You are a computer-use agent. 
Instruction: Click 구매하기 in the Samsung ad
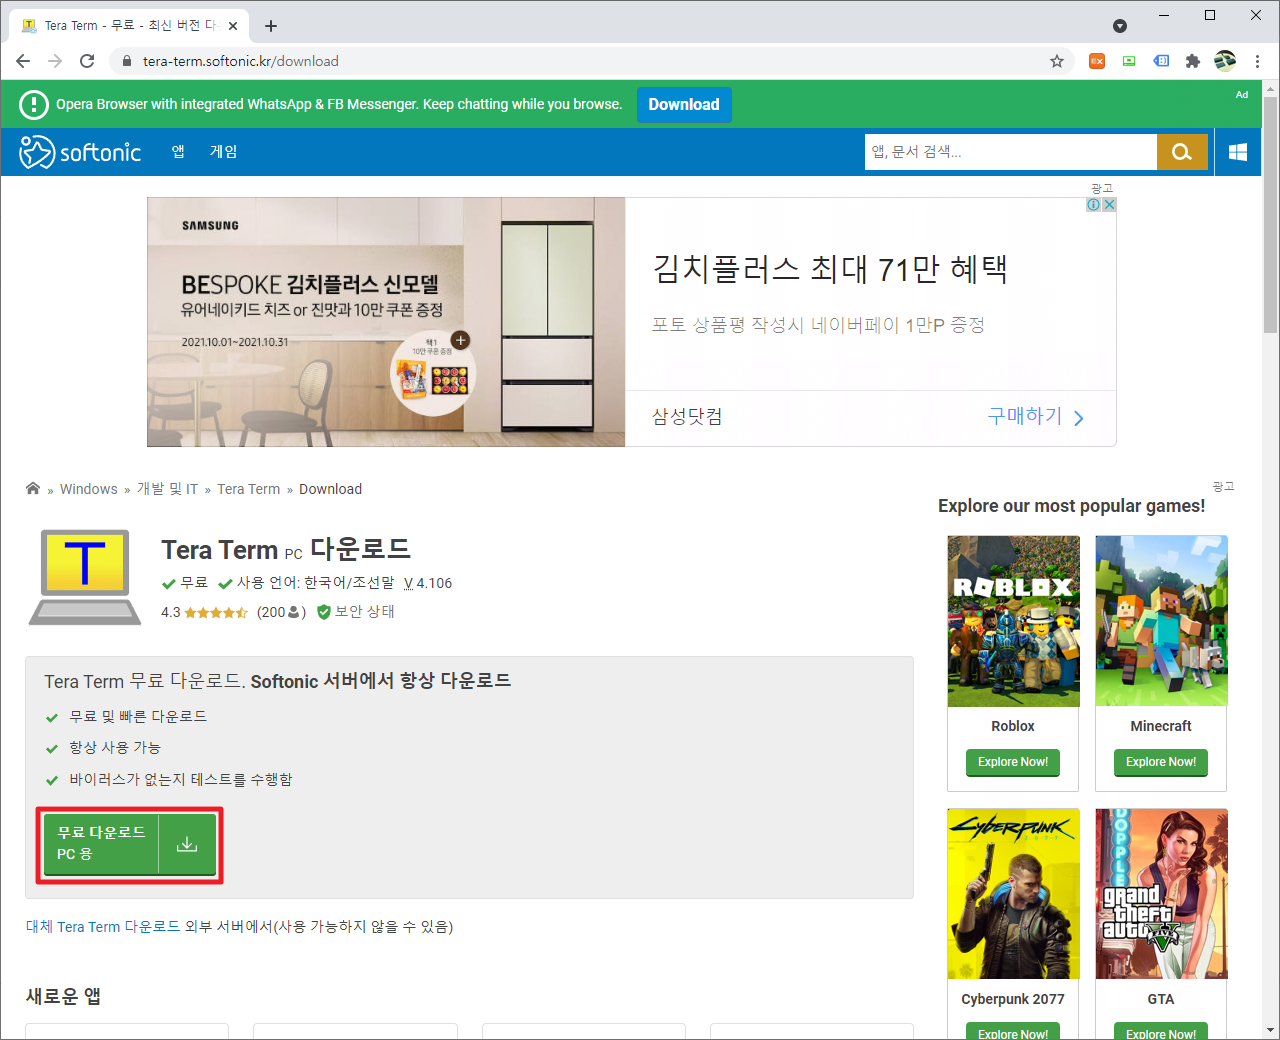click(1036, 417)
